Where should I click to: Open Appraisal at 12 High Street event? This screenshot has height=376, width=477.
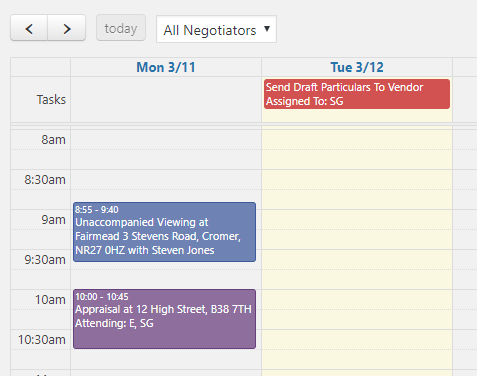[x=164, y=319]
